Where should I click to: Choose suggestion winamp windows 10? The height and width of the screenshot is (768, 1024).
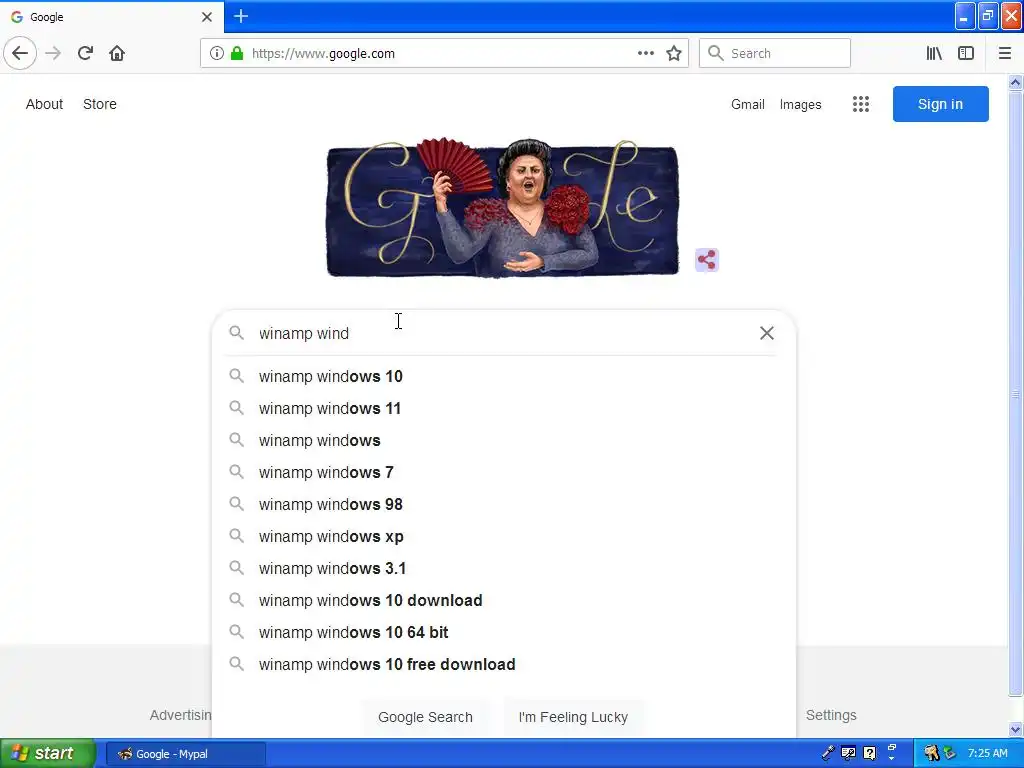[x=504, y=376]
